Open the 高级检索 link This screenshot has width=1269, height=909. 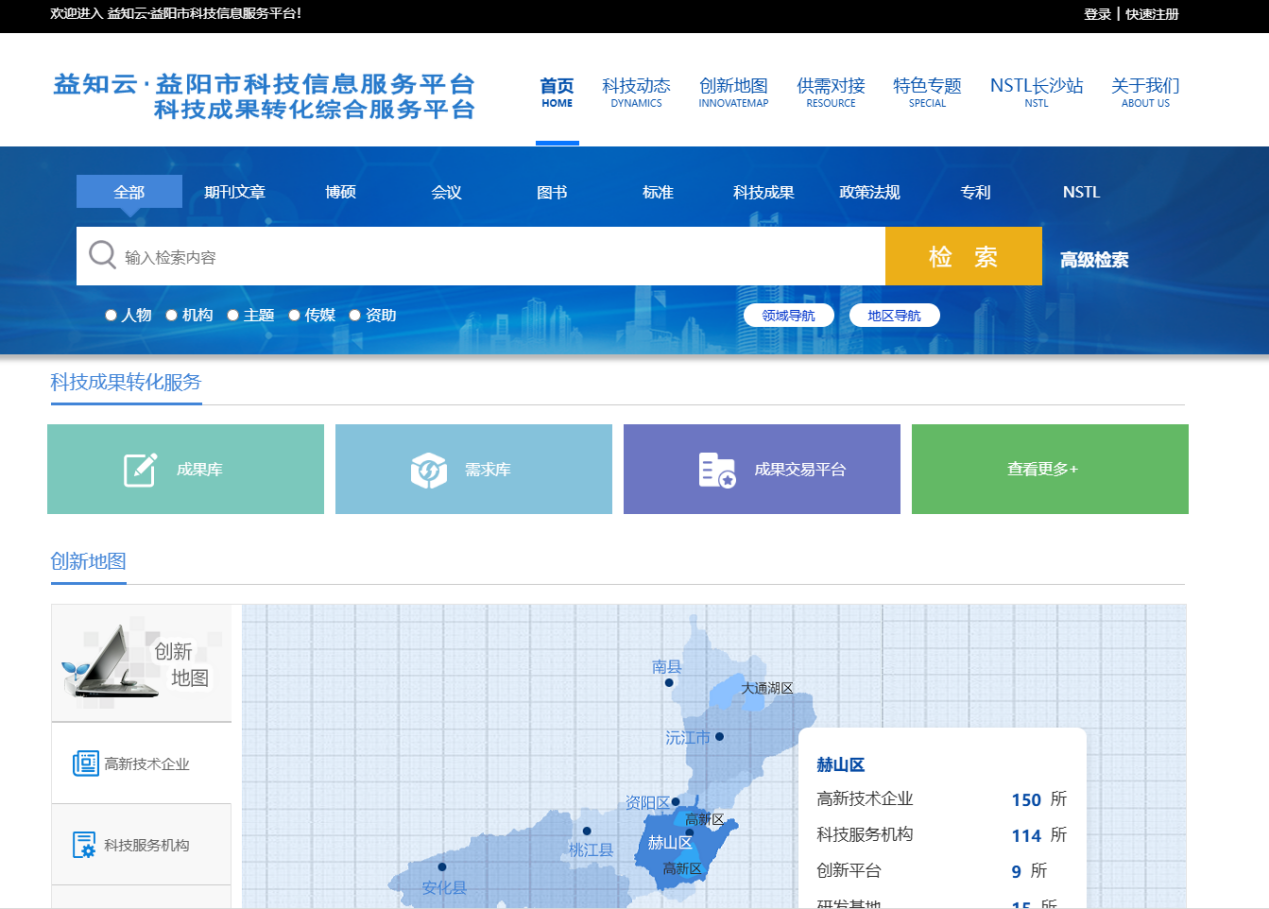click(1094, 260)
